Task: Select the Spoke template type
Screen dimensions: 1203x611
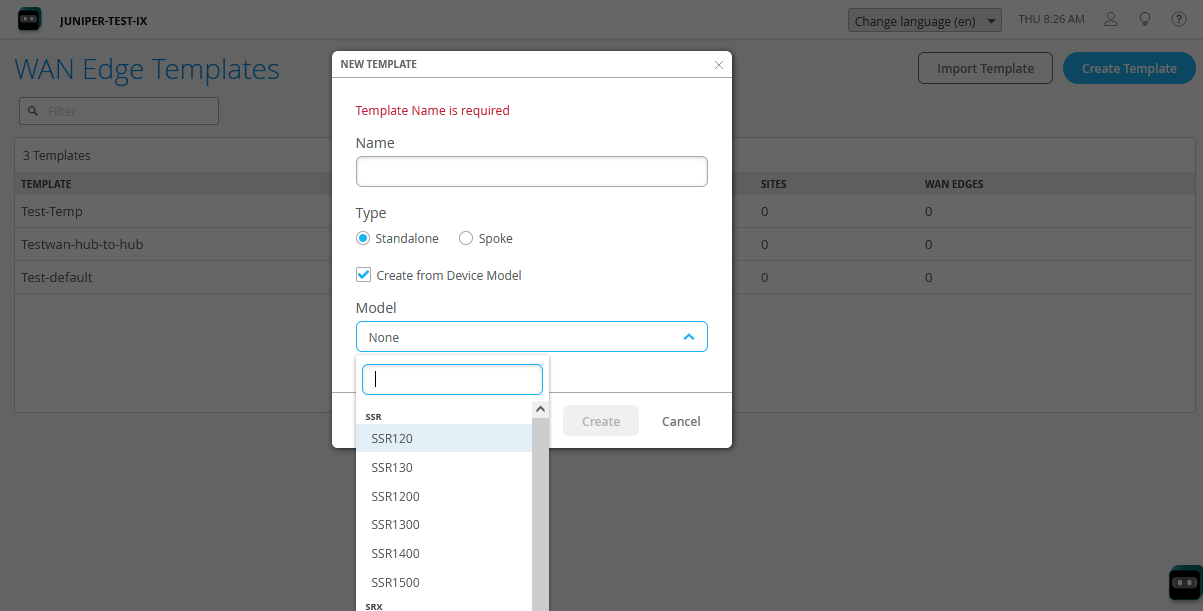Action: point(466,239)
